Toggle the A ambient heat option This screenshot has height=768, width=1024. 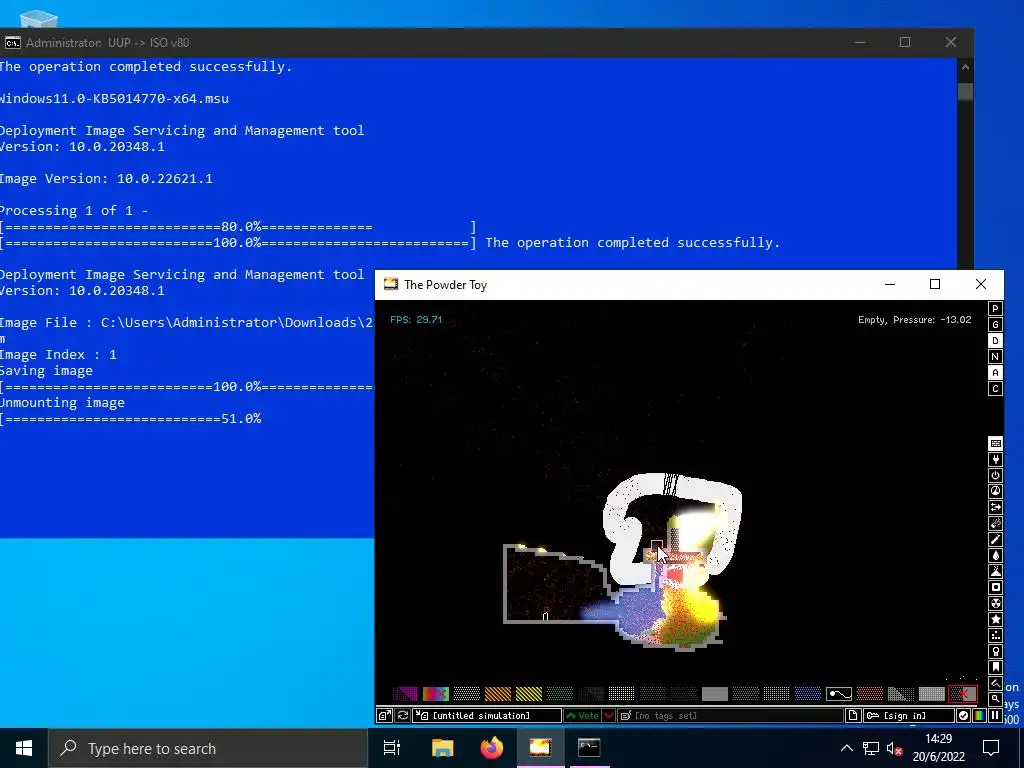(x=995, y=372)
